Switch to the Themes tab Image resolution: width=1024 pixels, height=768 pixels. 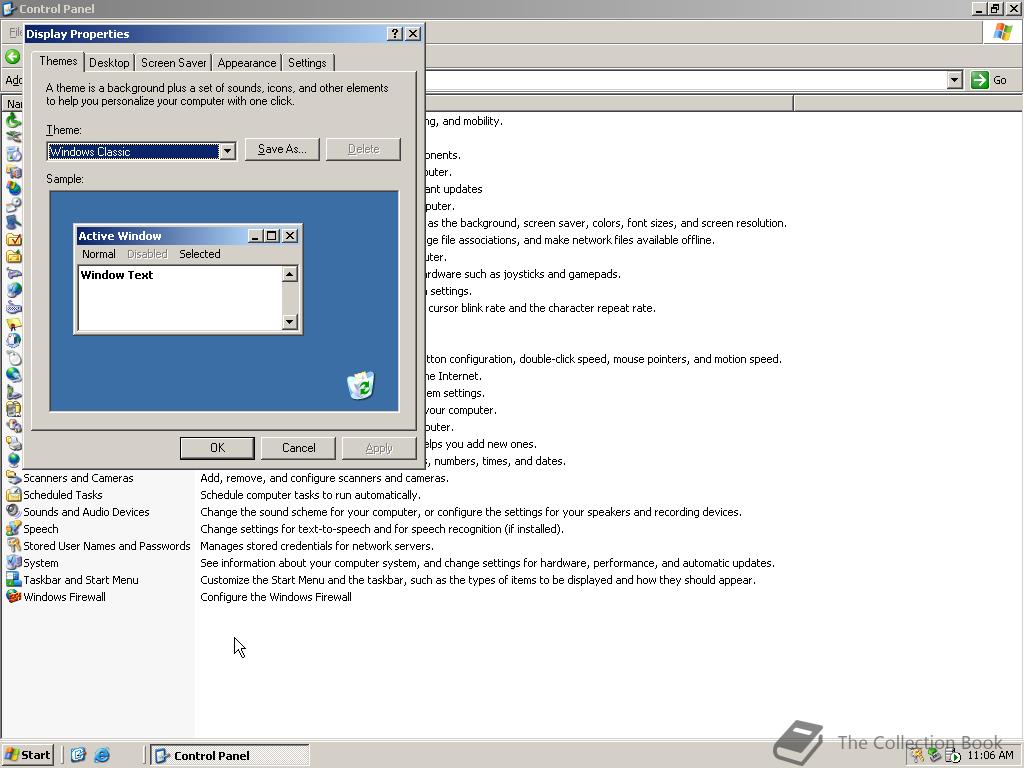58,61
